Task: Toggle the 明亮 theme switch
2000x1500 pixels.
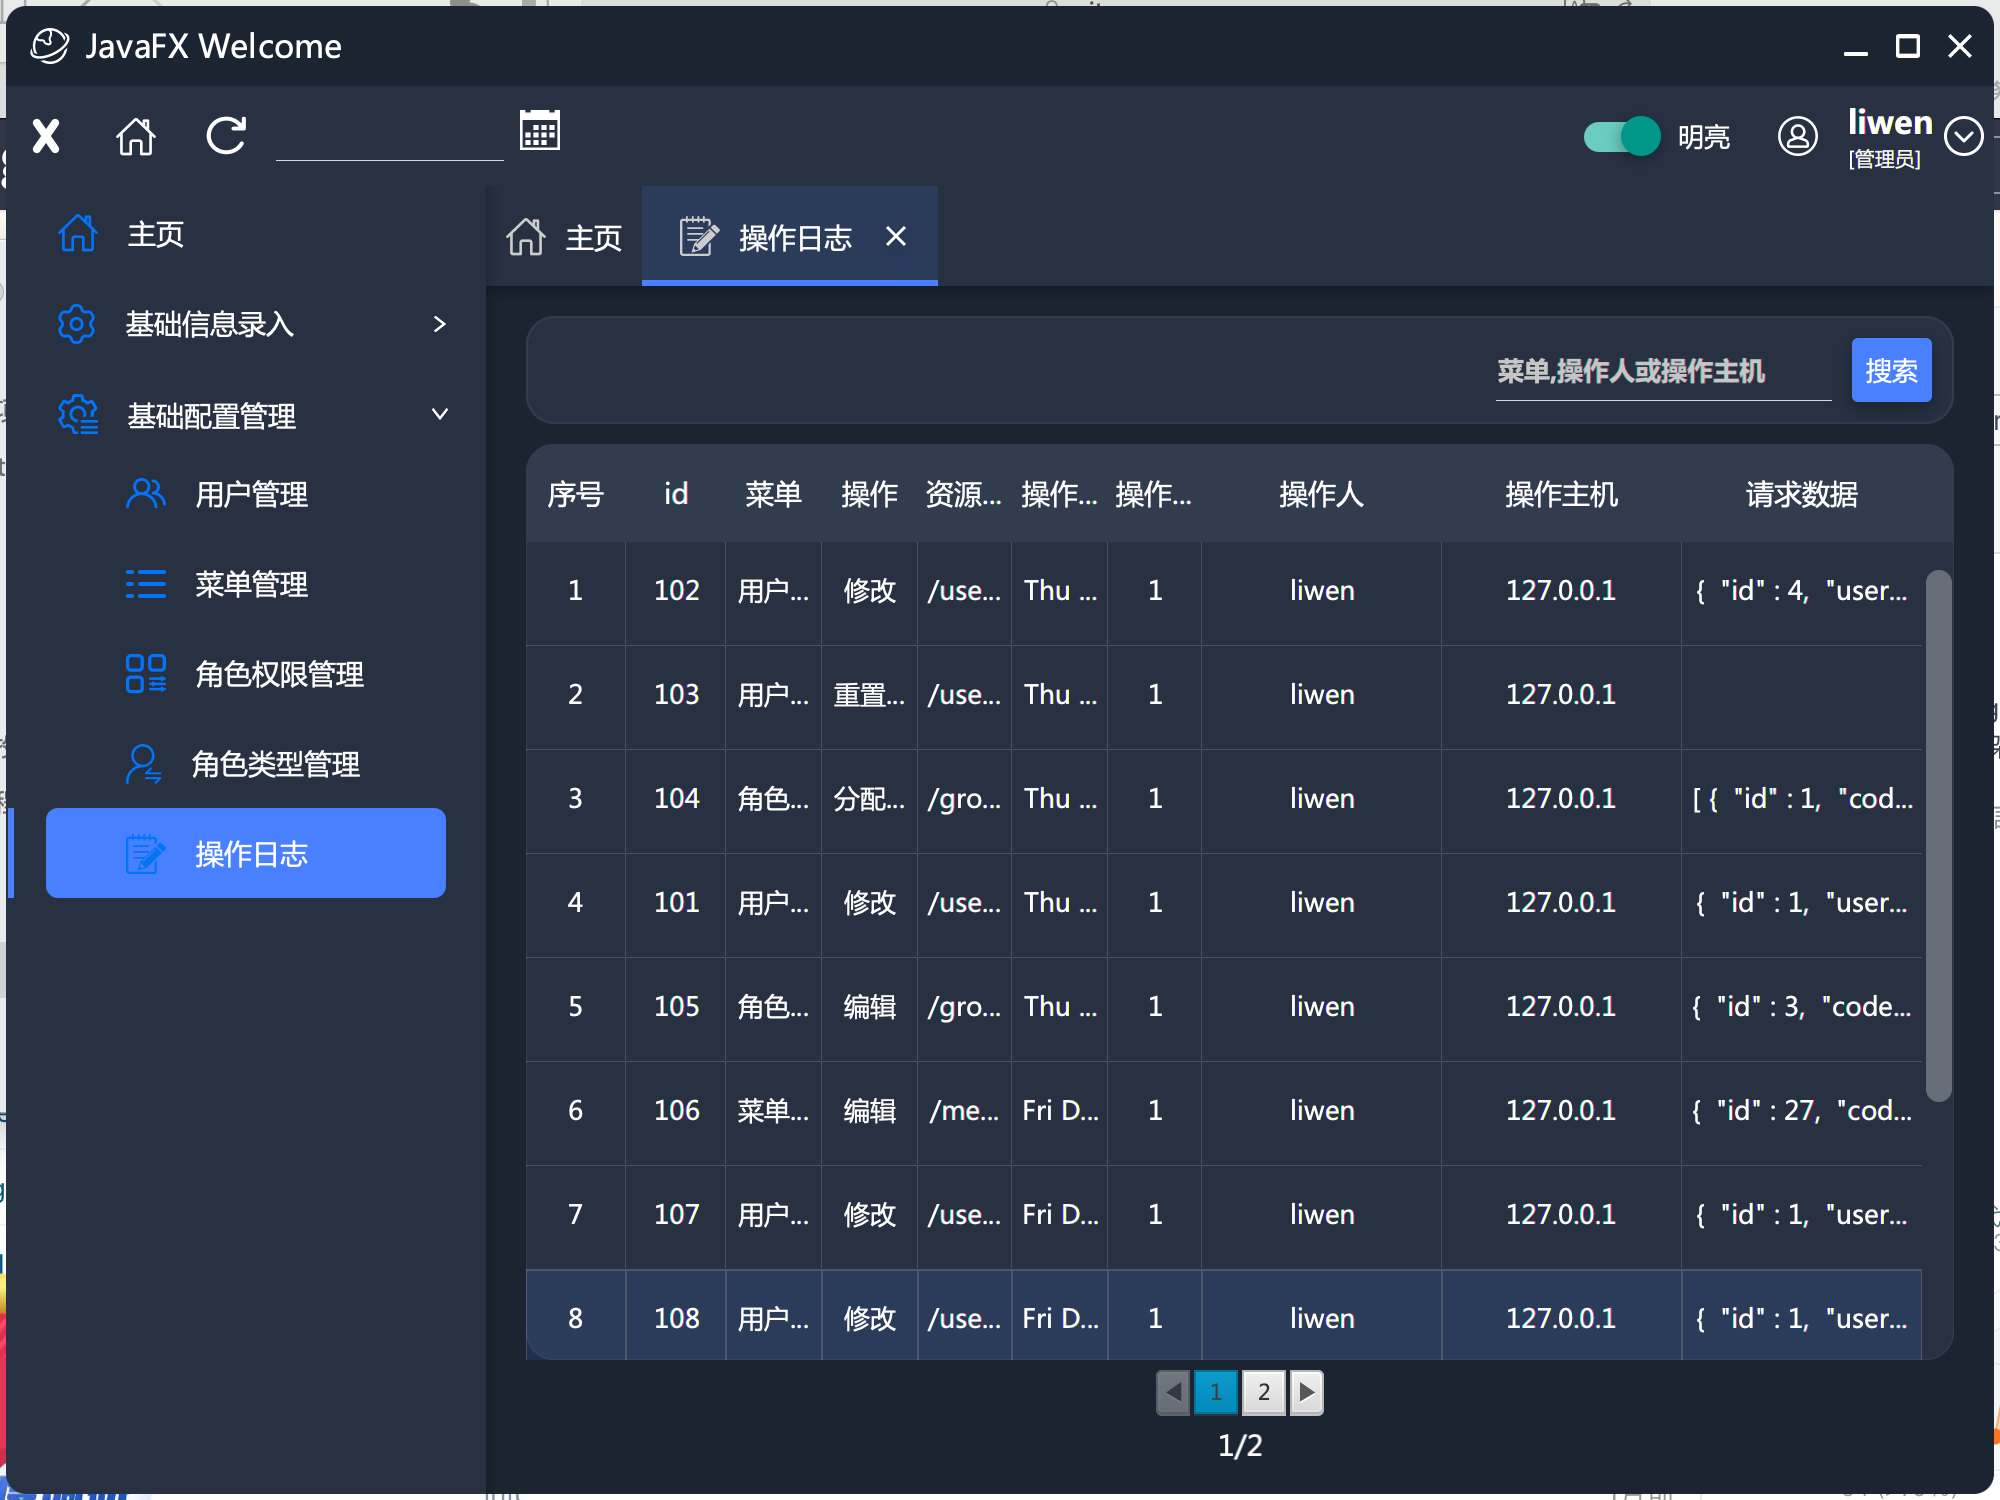Action: tap(1621, 136)
